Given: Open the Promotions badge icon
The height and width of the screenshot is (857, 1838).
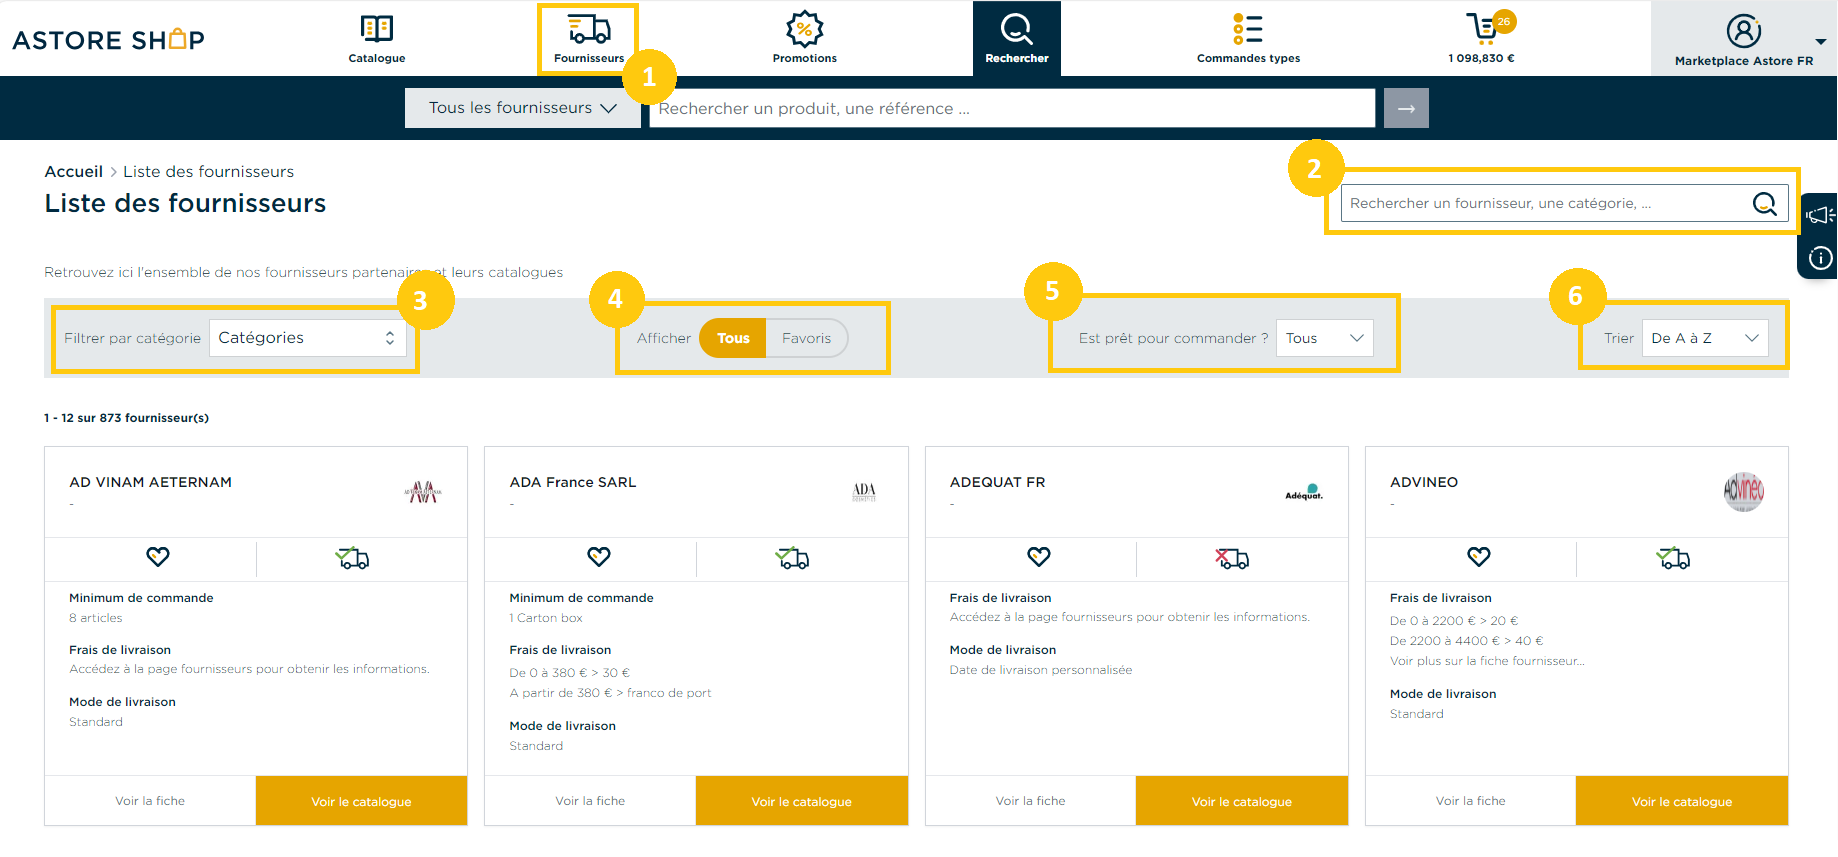Looking at the screenshot, I should (x=804, y=29).
